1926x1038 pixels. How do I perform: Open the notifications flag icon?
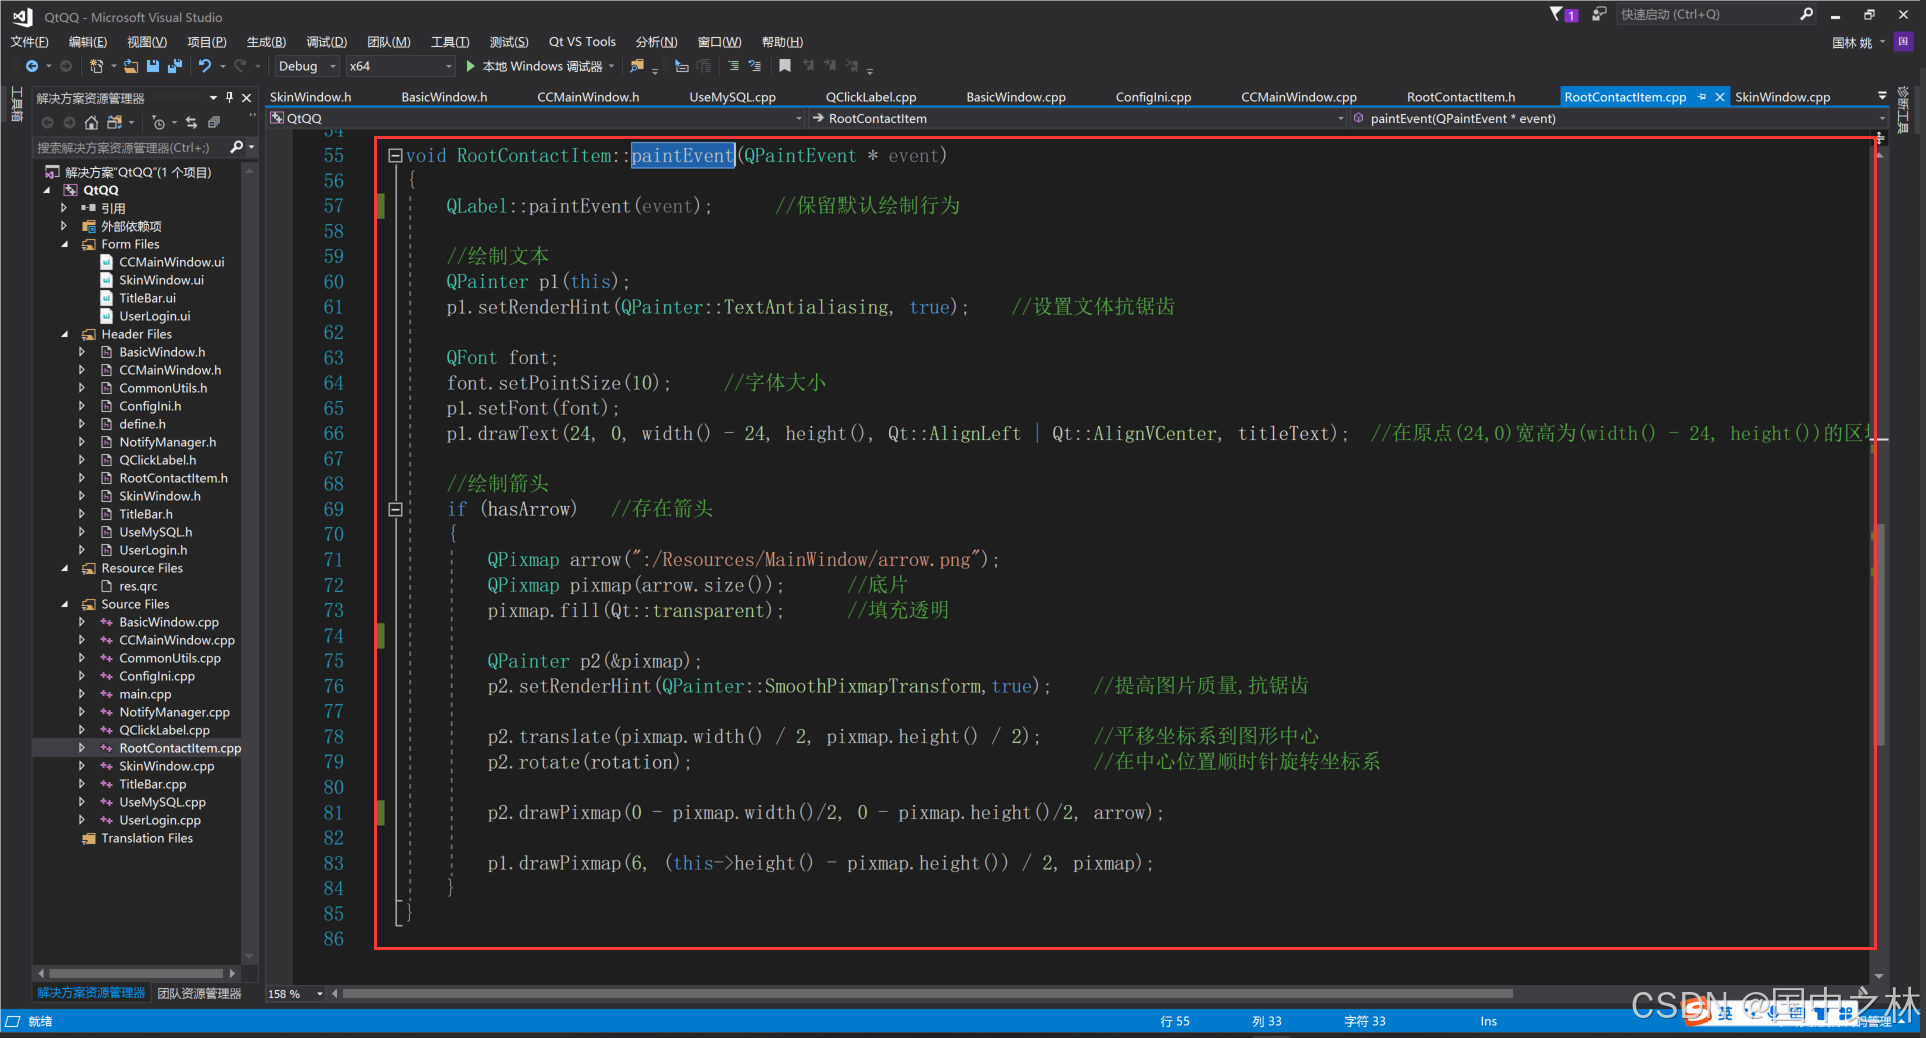coord(1563,14)
